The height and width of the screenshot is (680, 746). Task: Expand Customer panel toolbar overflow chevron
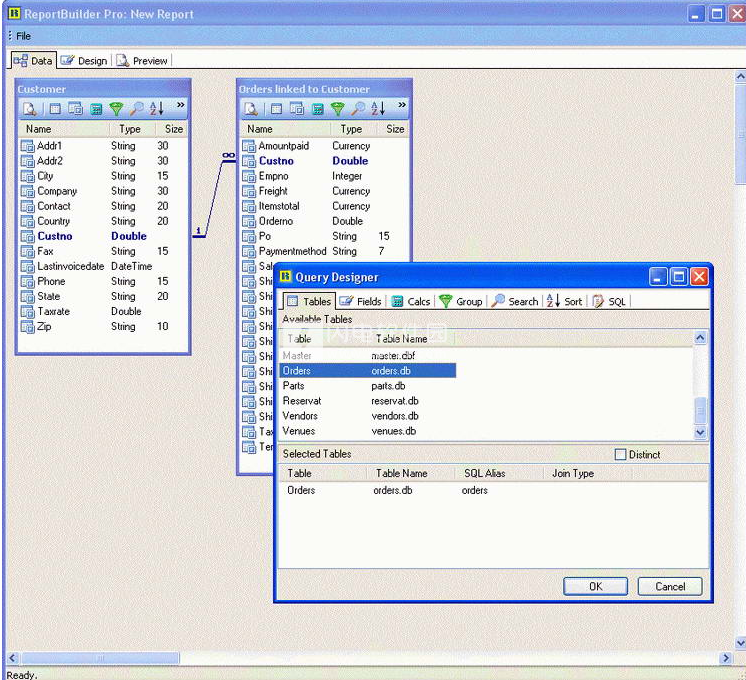tap(181, 105)
